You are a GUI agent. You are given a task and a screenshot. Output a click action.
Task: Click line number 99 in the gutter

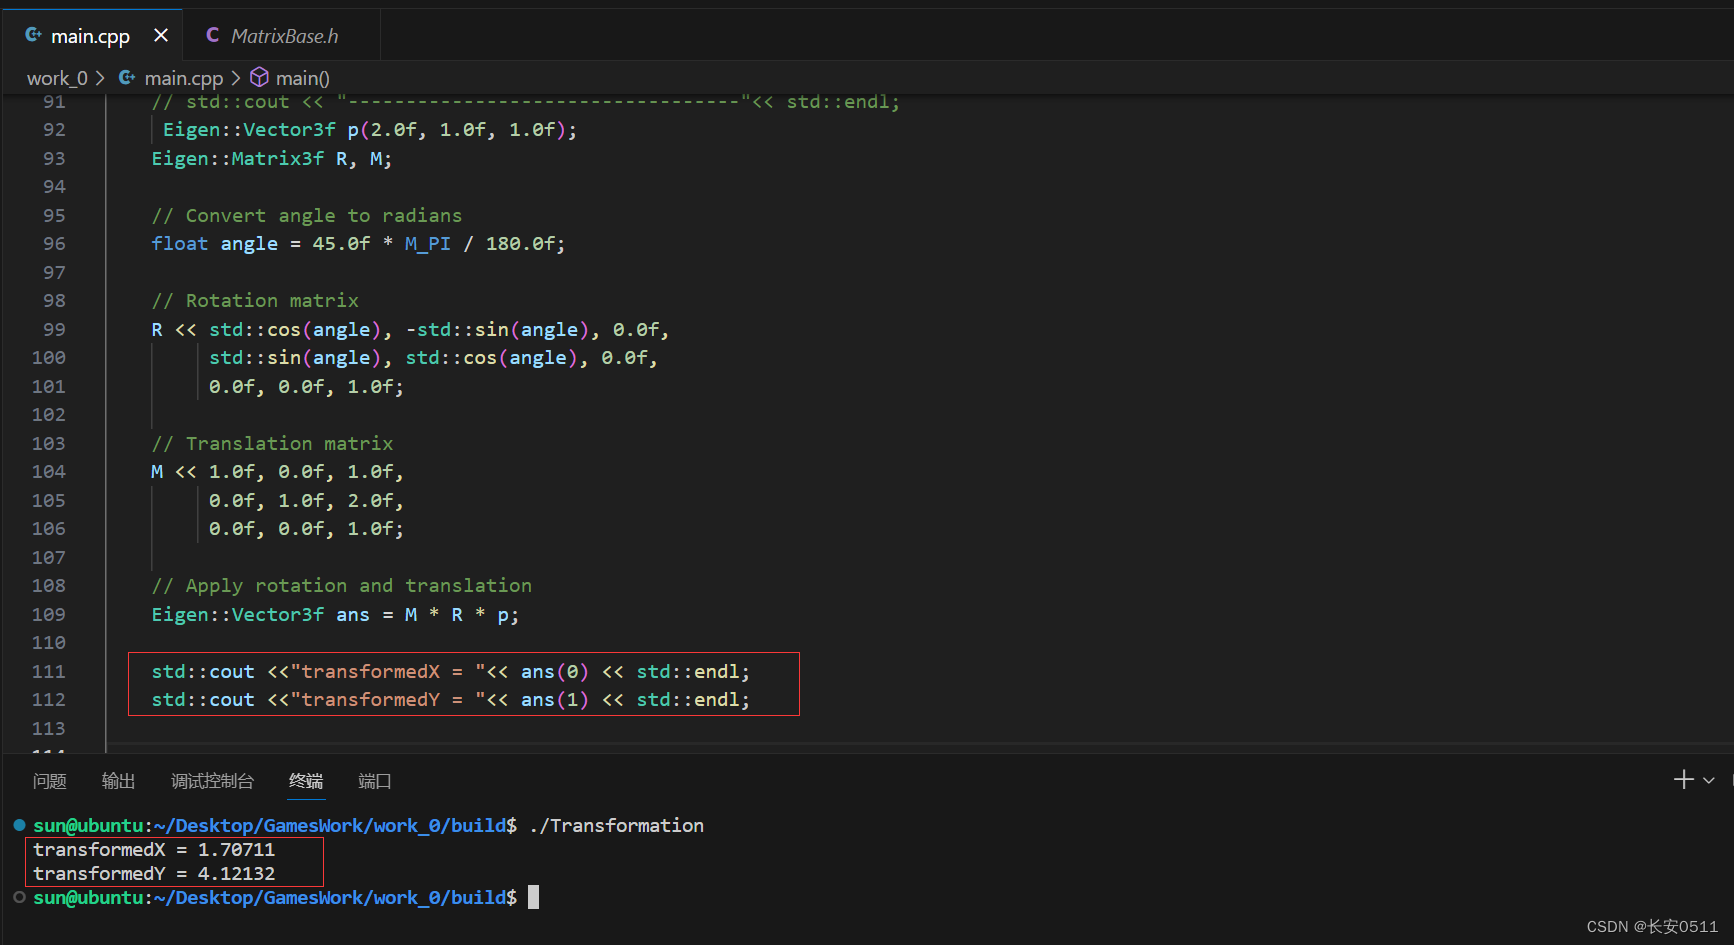[54, 330]
